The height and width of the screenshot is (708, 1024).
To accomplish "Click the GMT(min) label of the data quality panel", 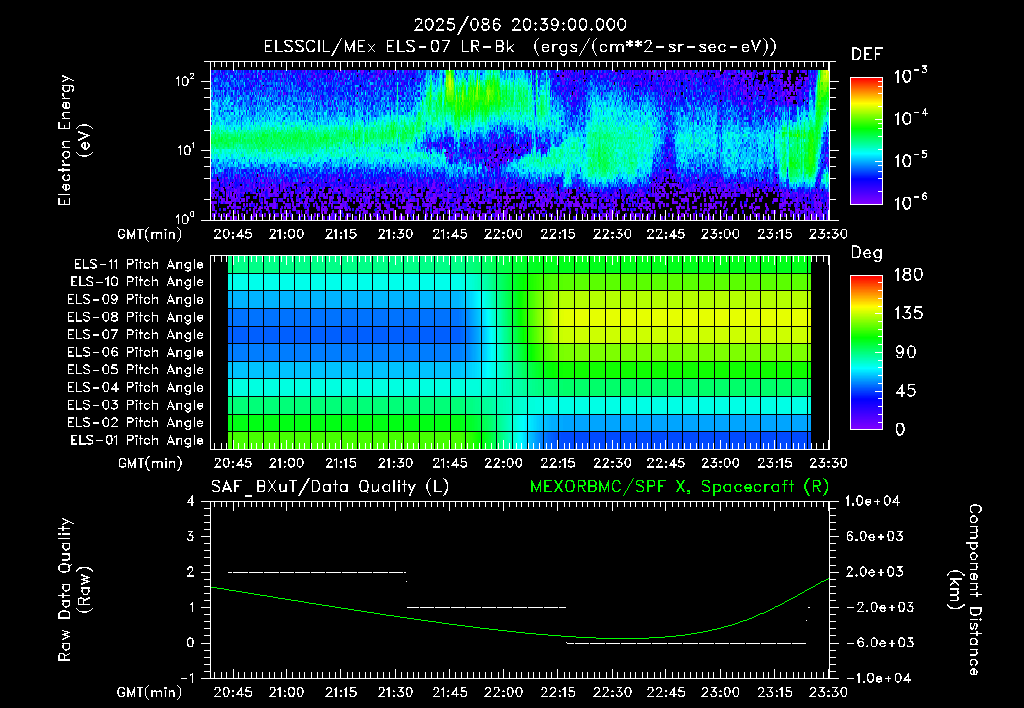I will [x=150, y=692].
